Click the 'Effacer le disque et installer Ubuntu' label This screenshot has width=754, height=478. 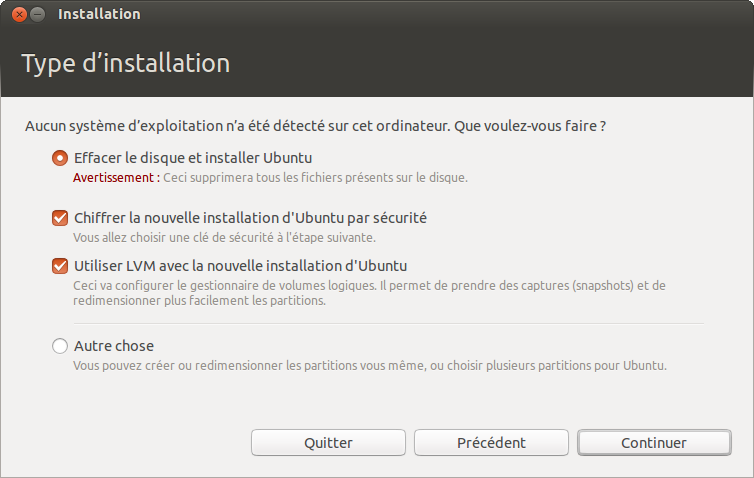click(193, 158)
